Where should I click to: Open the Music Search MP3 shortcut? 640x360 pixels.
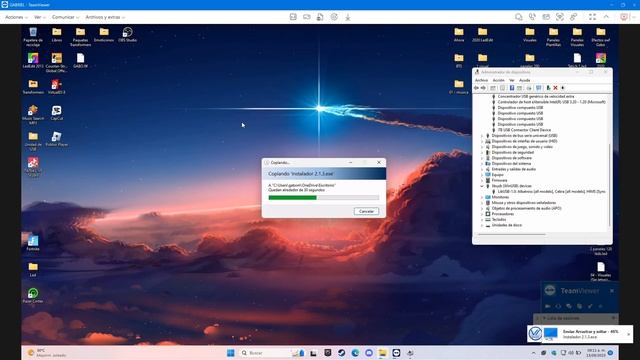click(33, 114)
